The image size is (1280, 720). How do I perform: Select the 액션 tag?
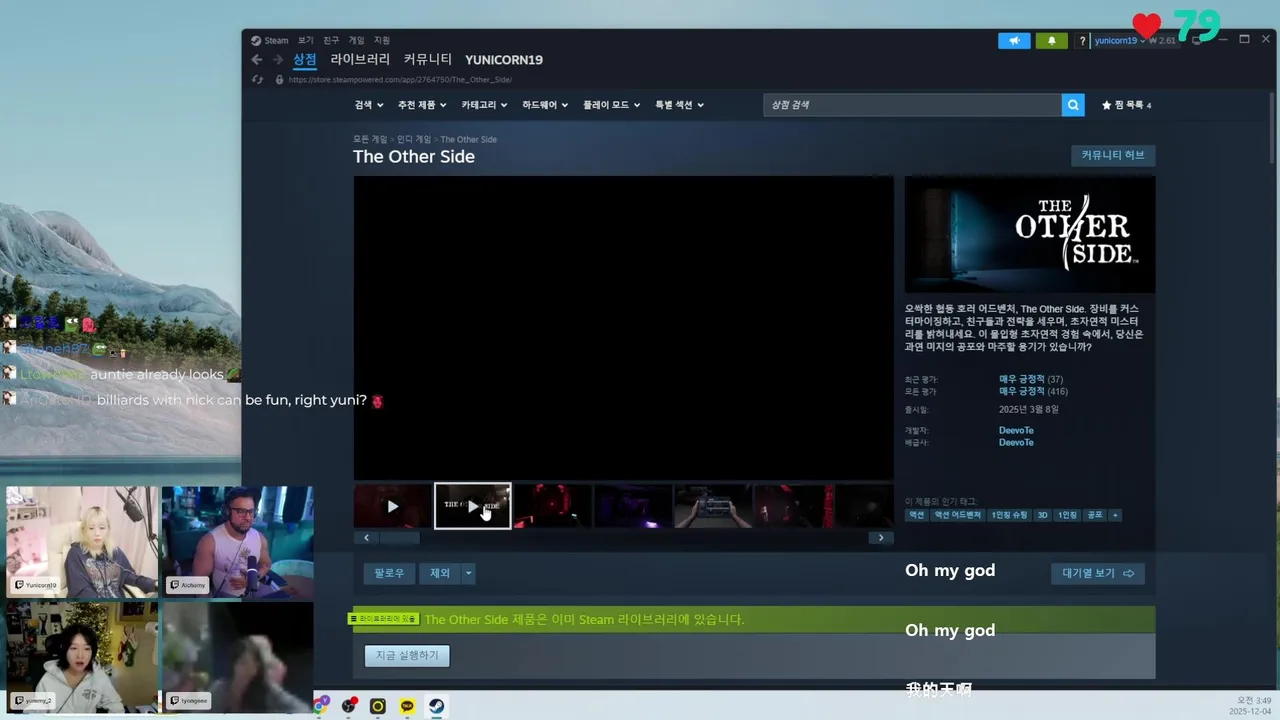tap(916, 515)
